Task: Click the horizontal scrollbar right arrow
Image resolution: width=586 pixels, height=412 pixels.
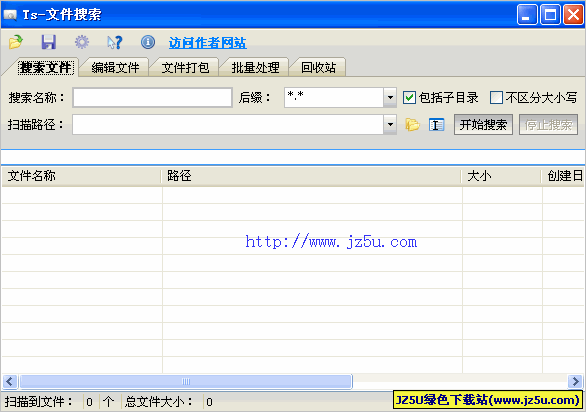Action: point(575,381)
